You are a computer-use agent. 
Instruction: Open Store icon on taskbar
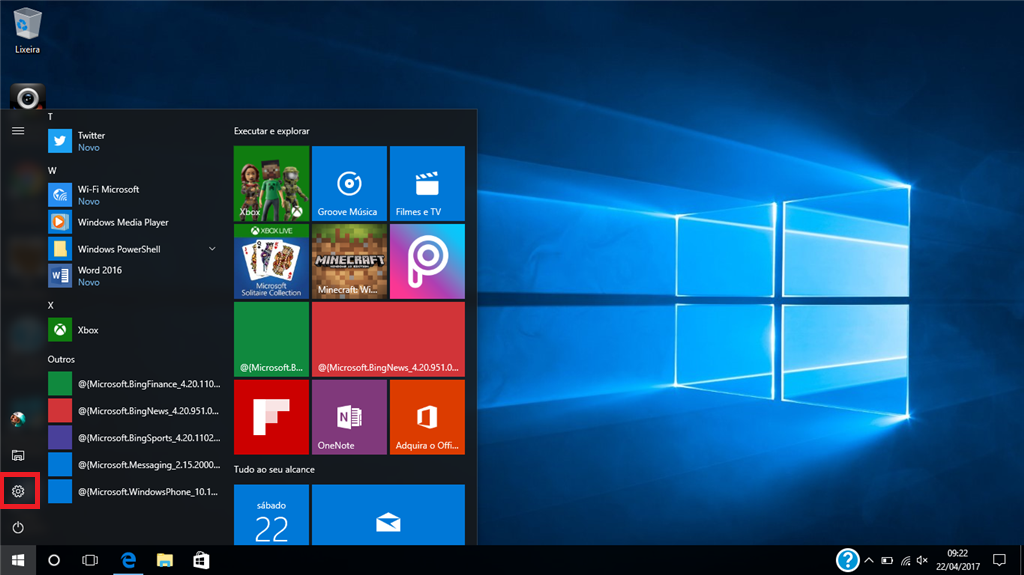[x=201, y=560]
